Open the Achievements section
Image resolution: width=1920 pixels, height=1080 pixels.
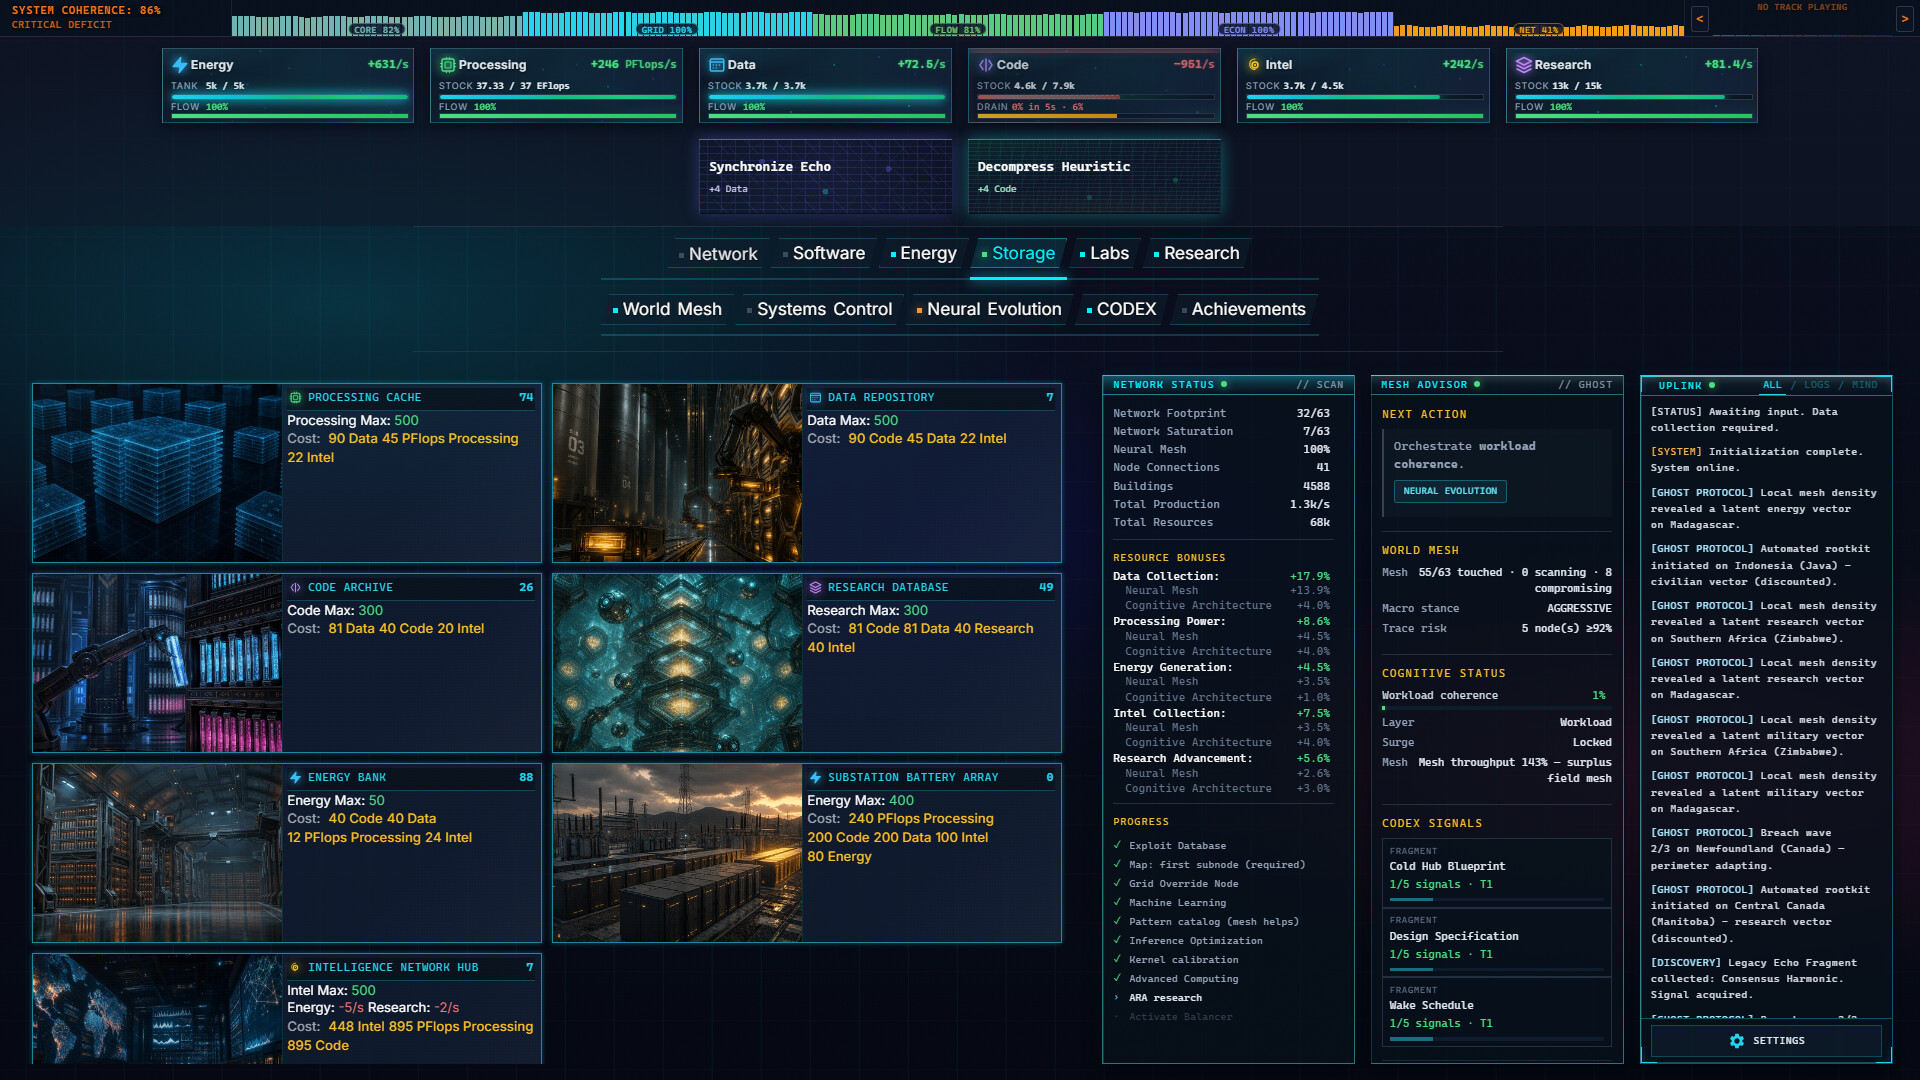click(x=1245, y=310)
